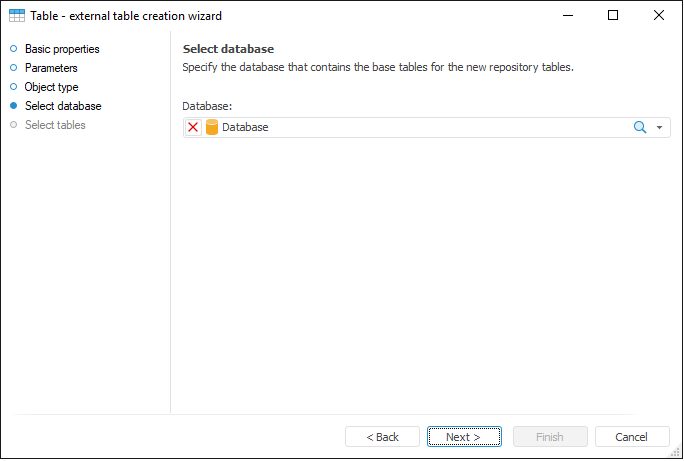Screen dimensions: 684x461
Task: Click the Finish button
Action: [x=549, y=437]
